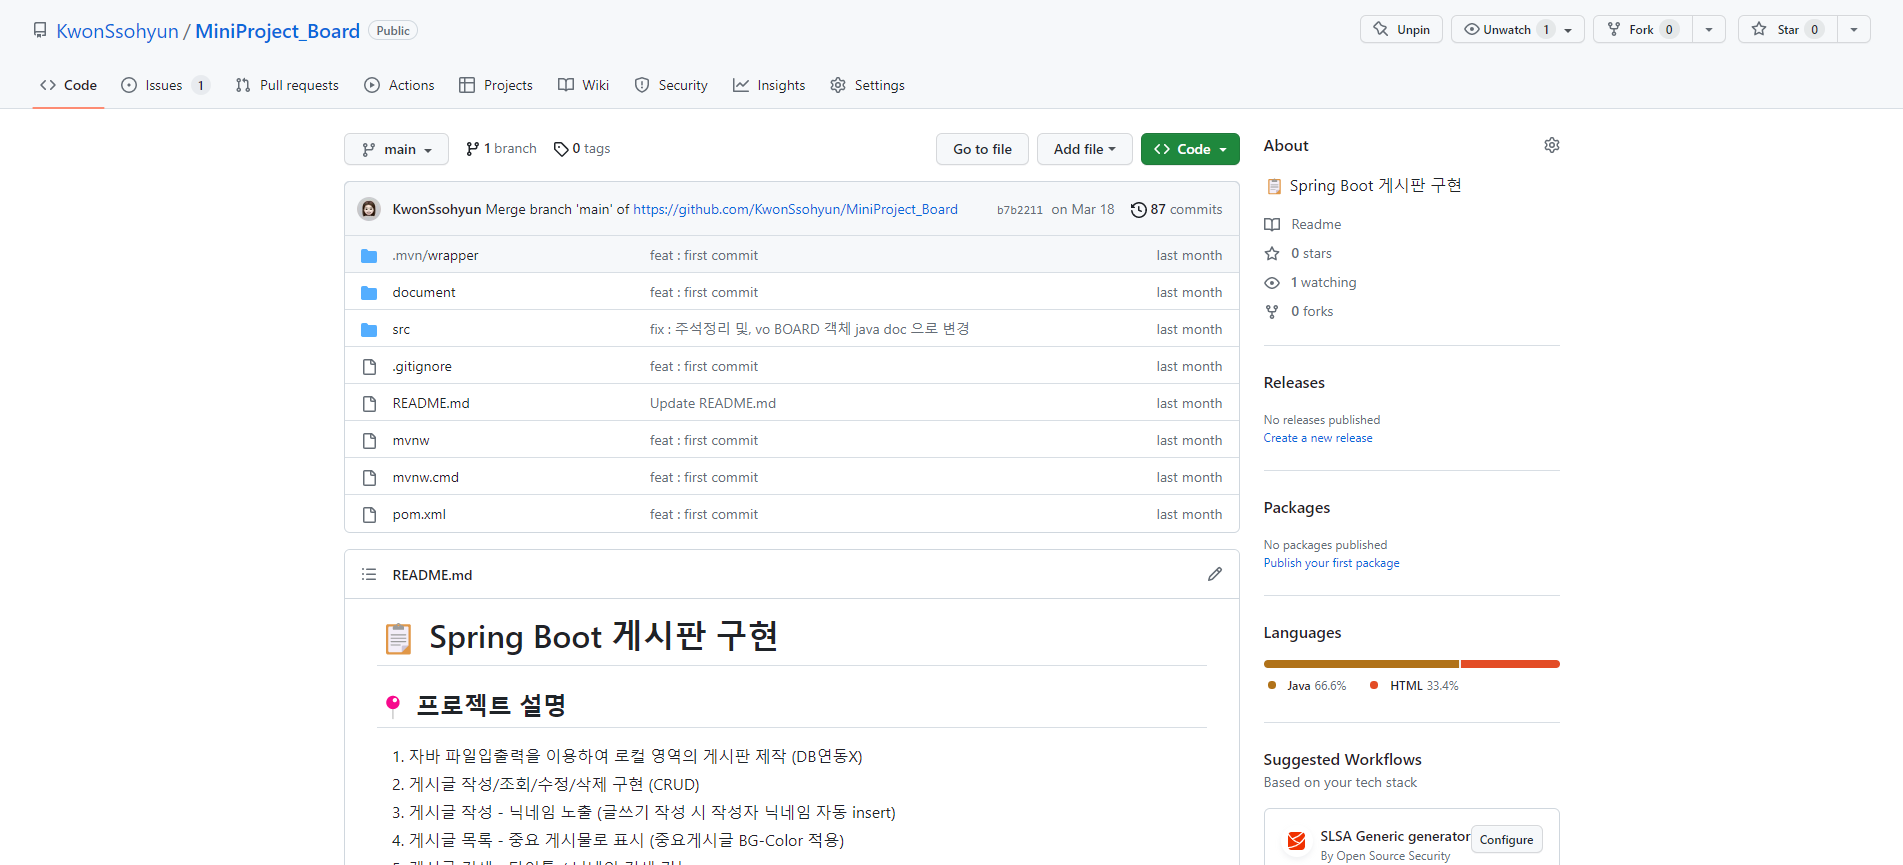The image size is (1903, 865).
Task: Open the KwonSsohyun owner profile link
Action: pos(117,31)
